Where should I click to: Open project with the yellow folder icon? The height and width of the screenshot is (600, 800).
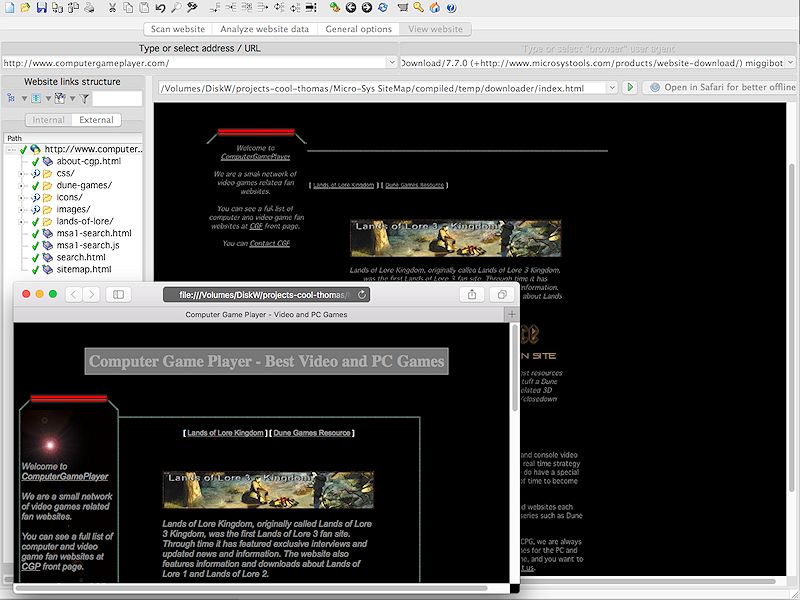click(26, 8)
